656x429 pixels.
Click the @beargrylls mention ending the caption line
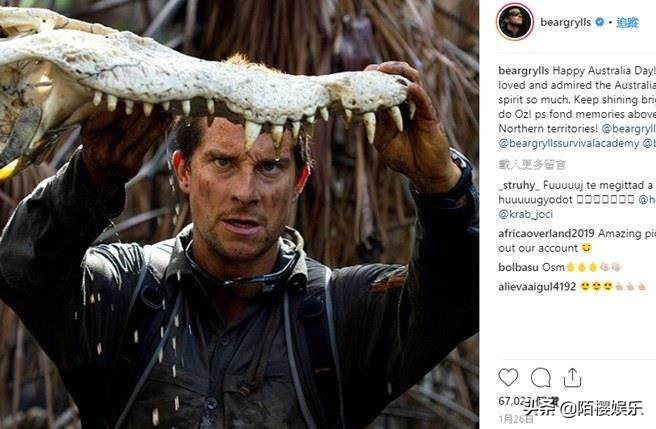(631, 128)
